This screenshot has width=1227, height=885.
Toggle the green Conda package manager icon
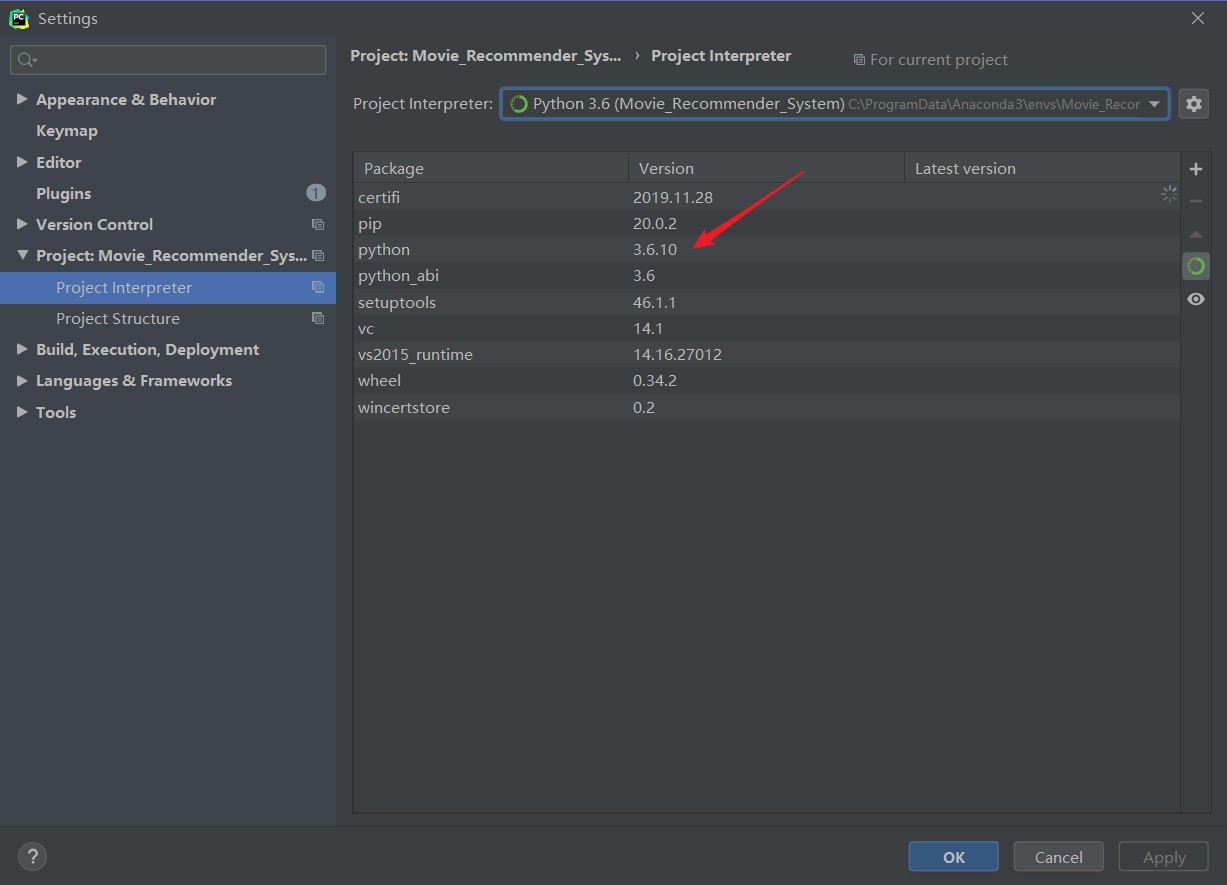pos(1196,266)
